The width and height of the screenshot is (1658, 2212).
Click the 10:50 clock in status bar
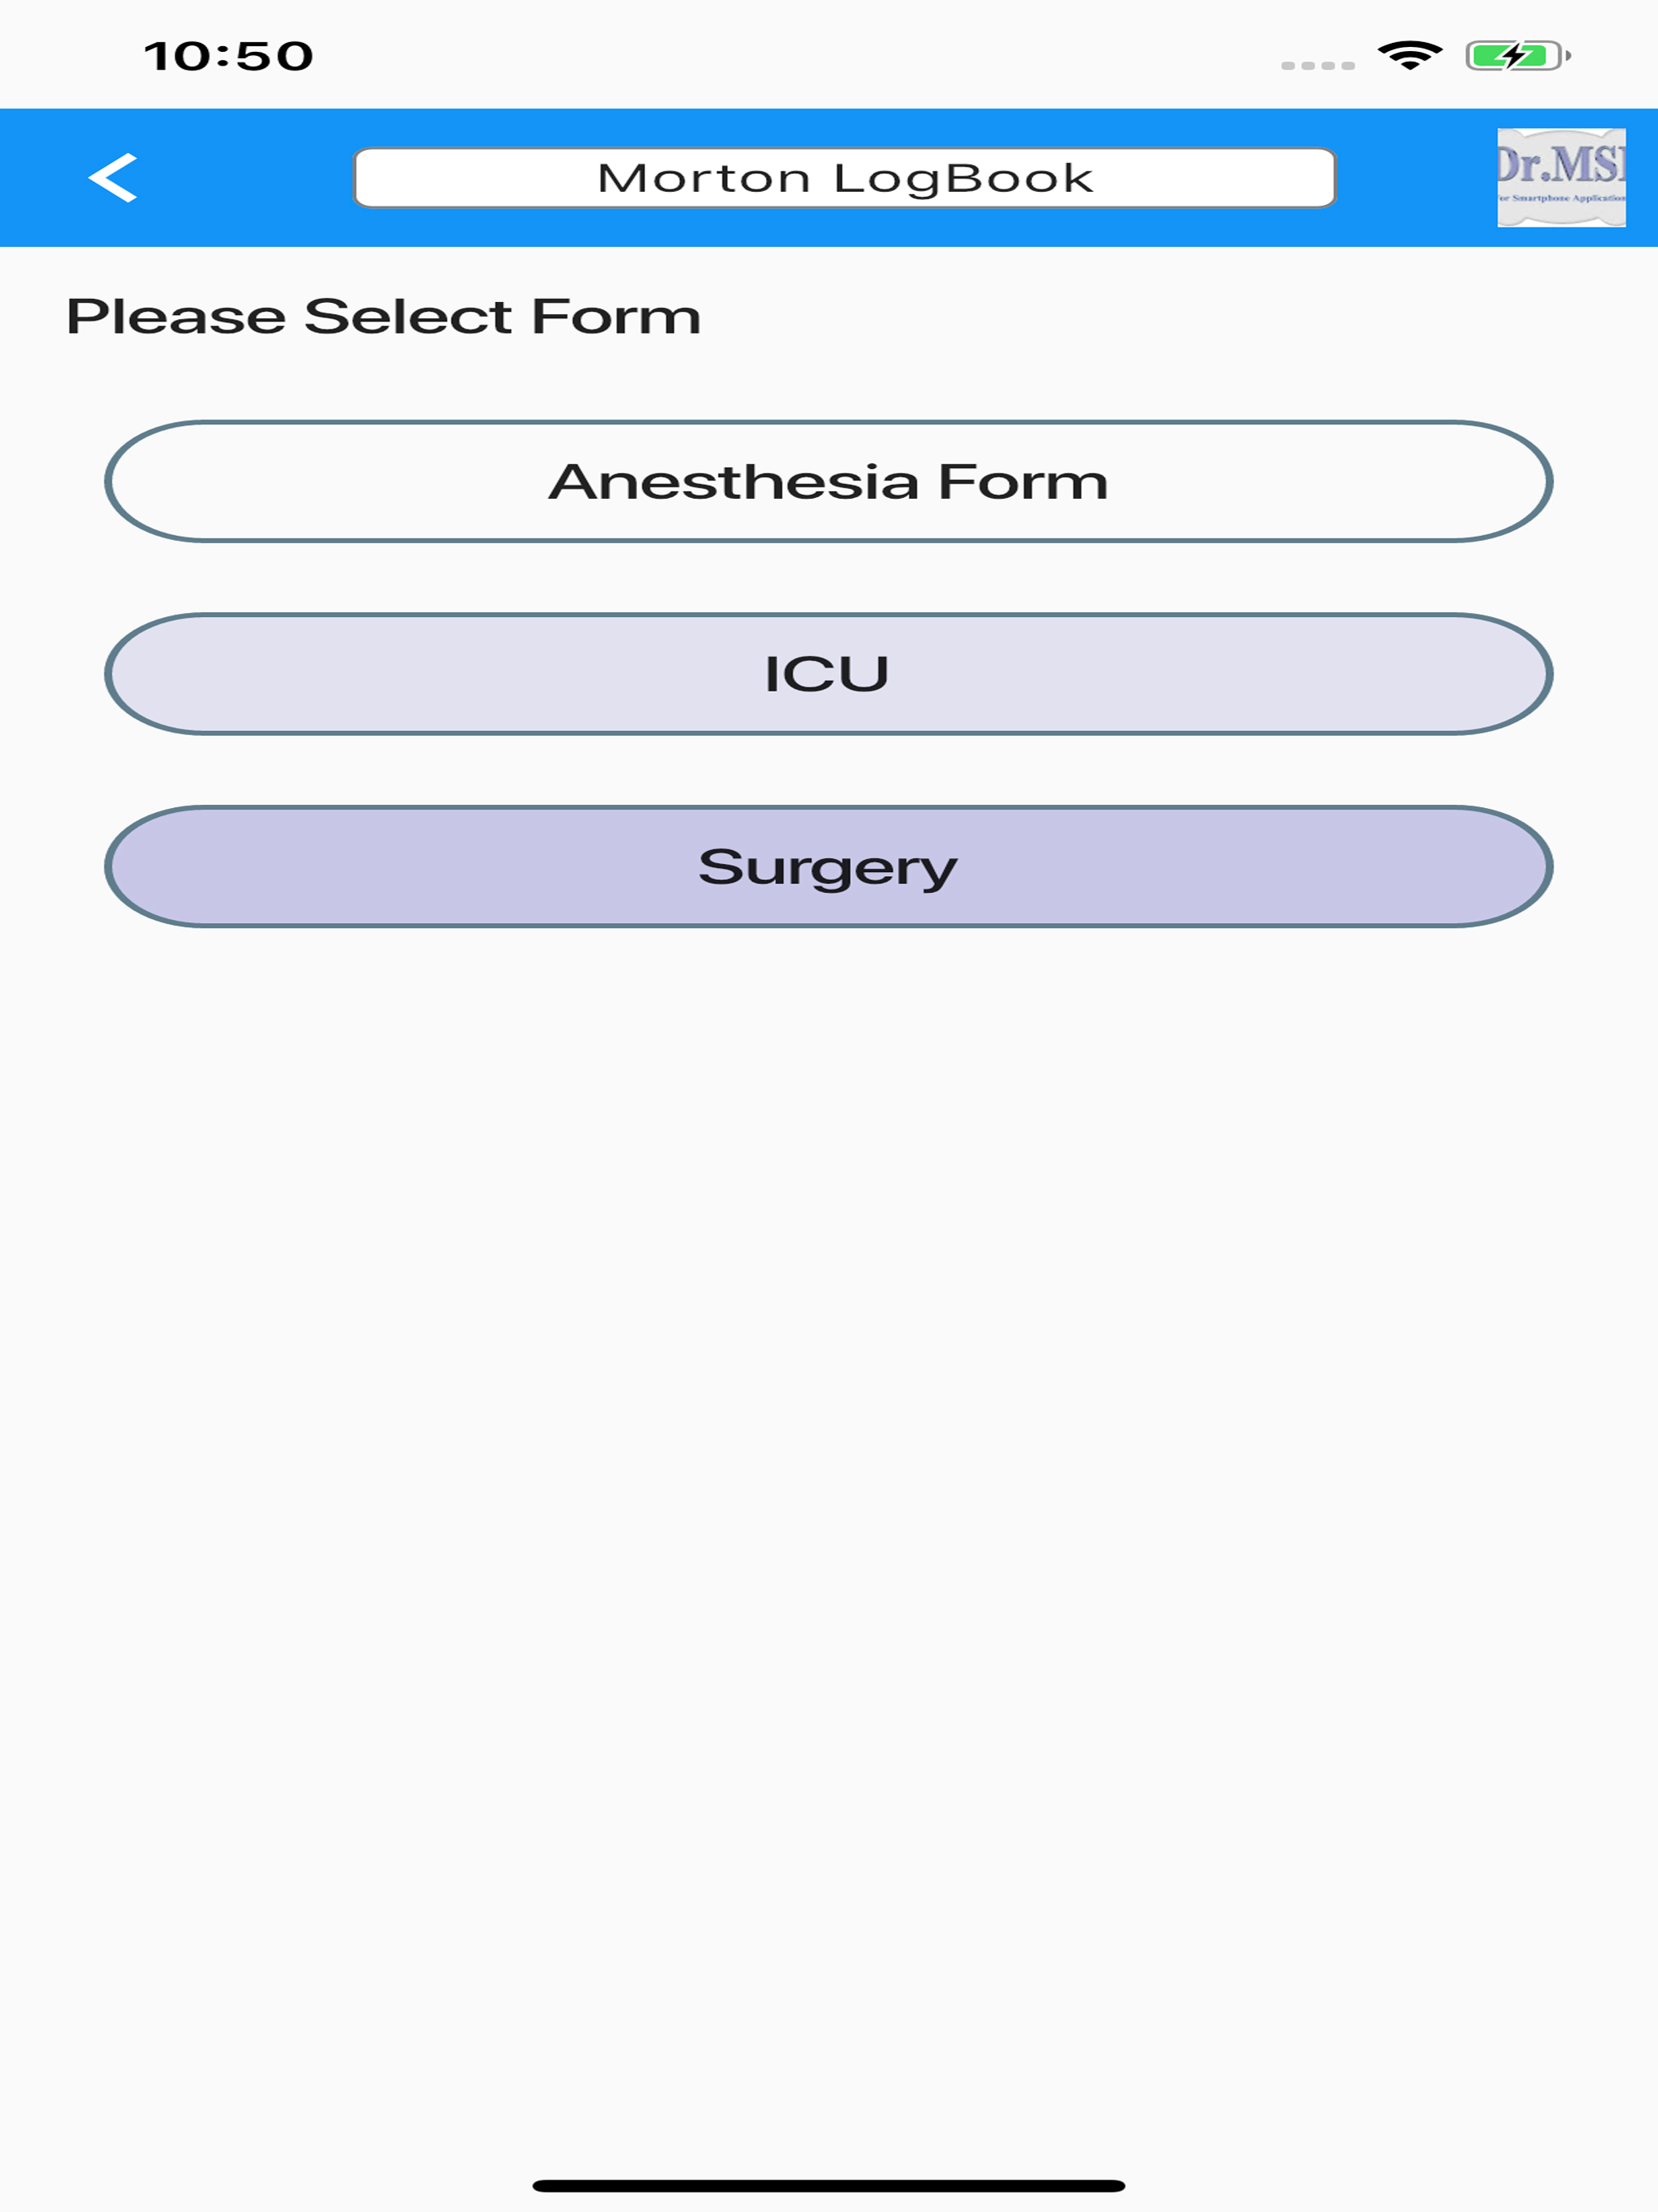229,56
